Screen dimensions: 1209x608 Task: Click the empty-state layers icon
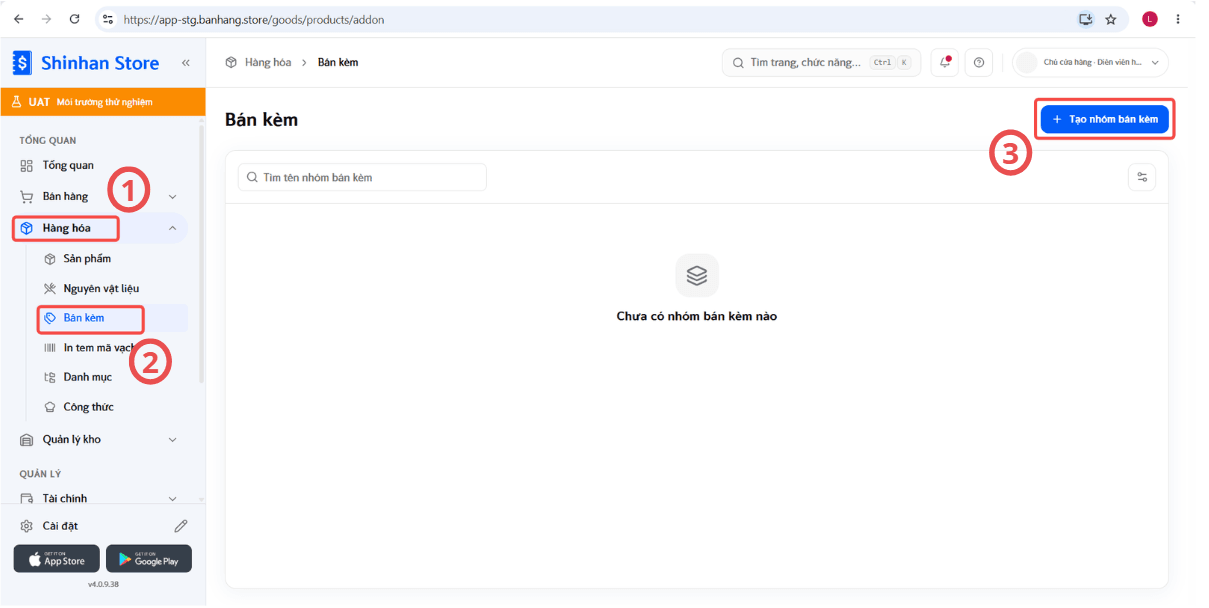[x=697, y=275]
